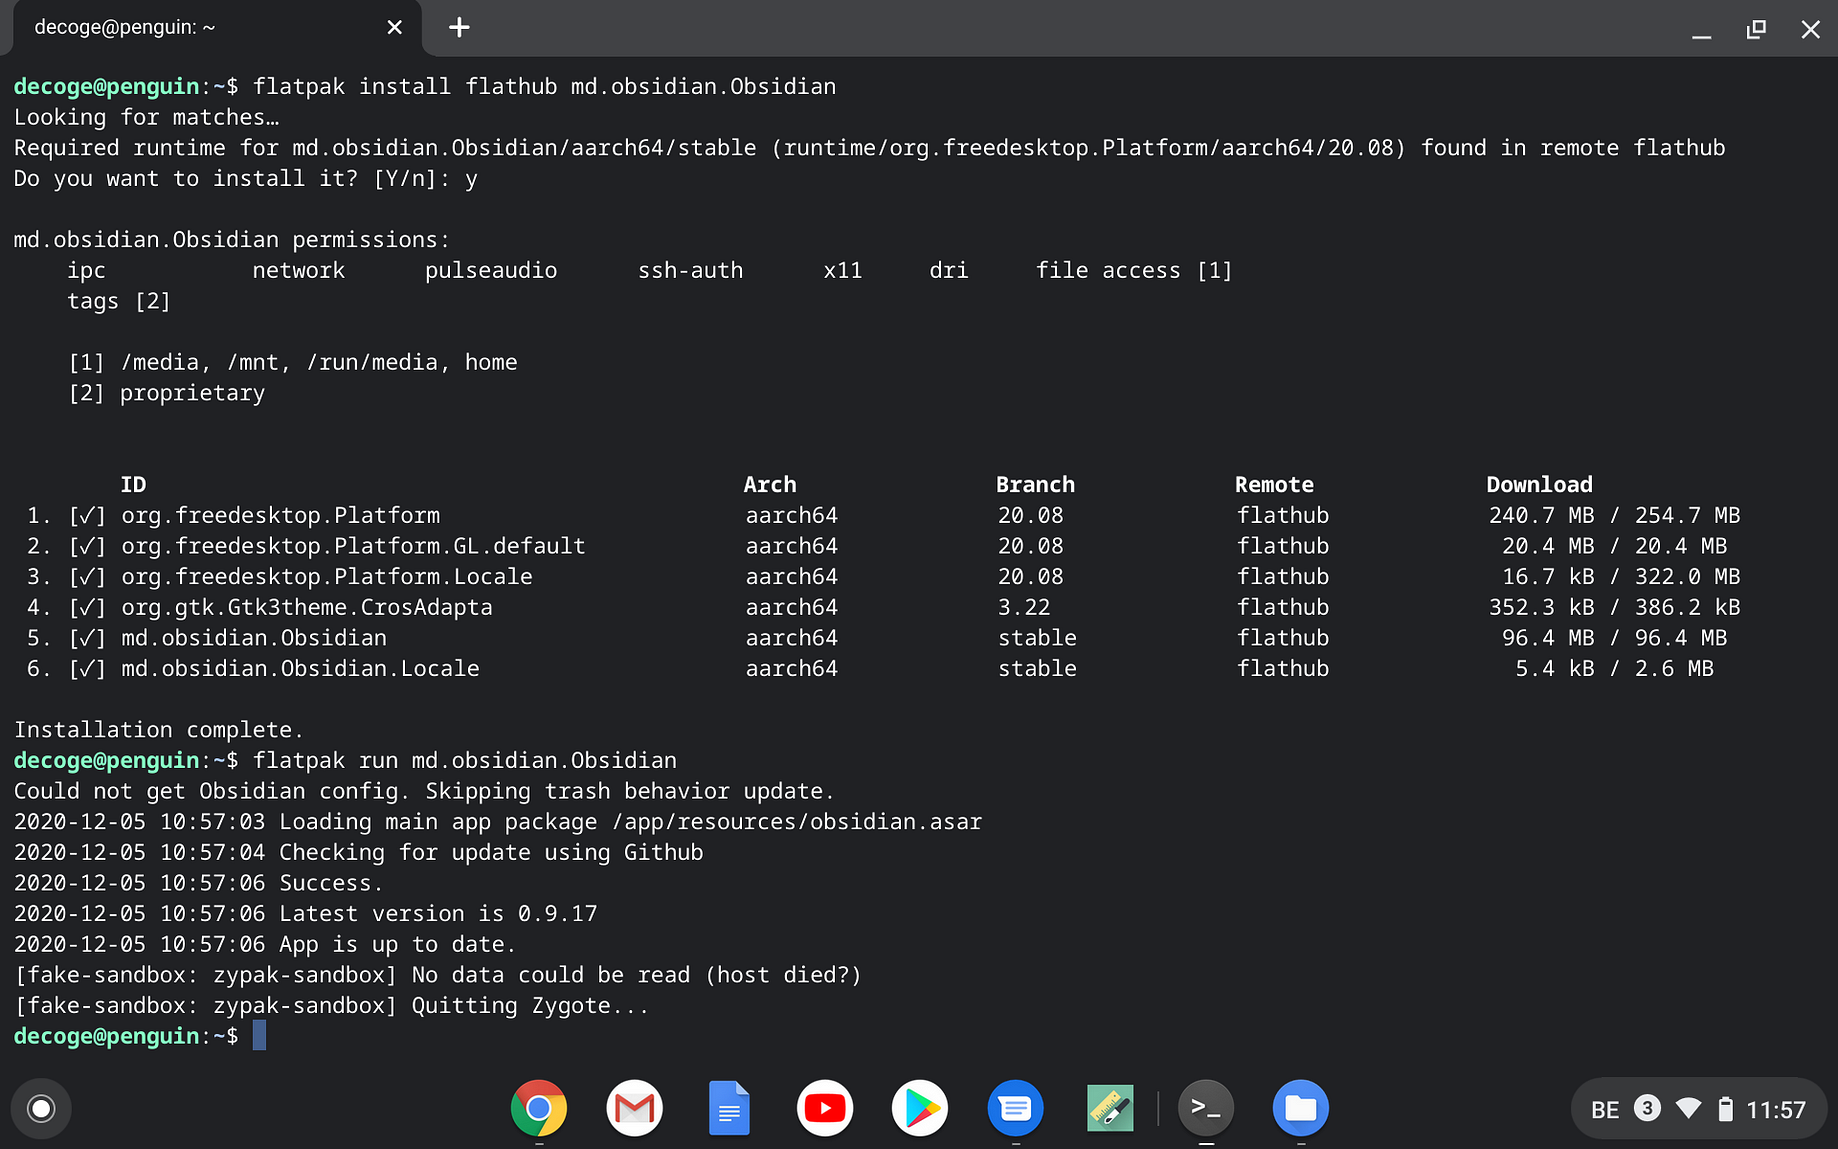Image resolution: width=1838 pixels, height=1149 pixels.
Task: Click '240.7 MB / 254.7 MB' value
Action: [1614, 516]
